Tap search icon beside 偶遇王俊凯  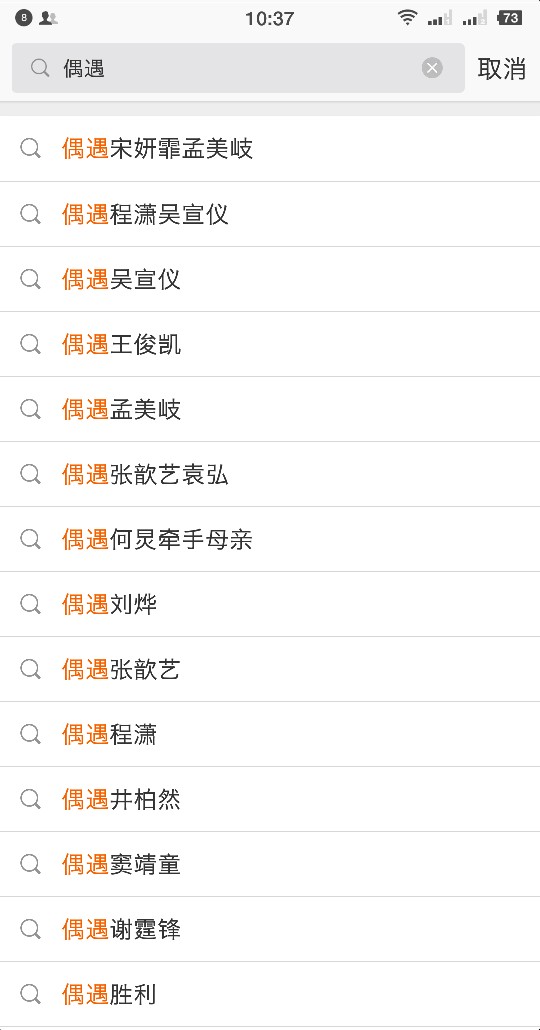[30, 344]
